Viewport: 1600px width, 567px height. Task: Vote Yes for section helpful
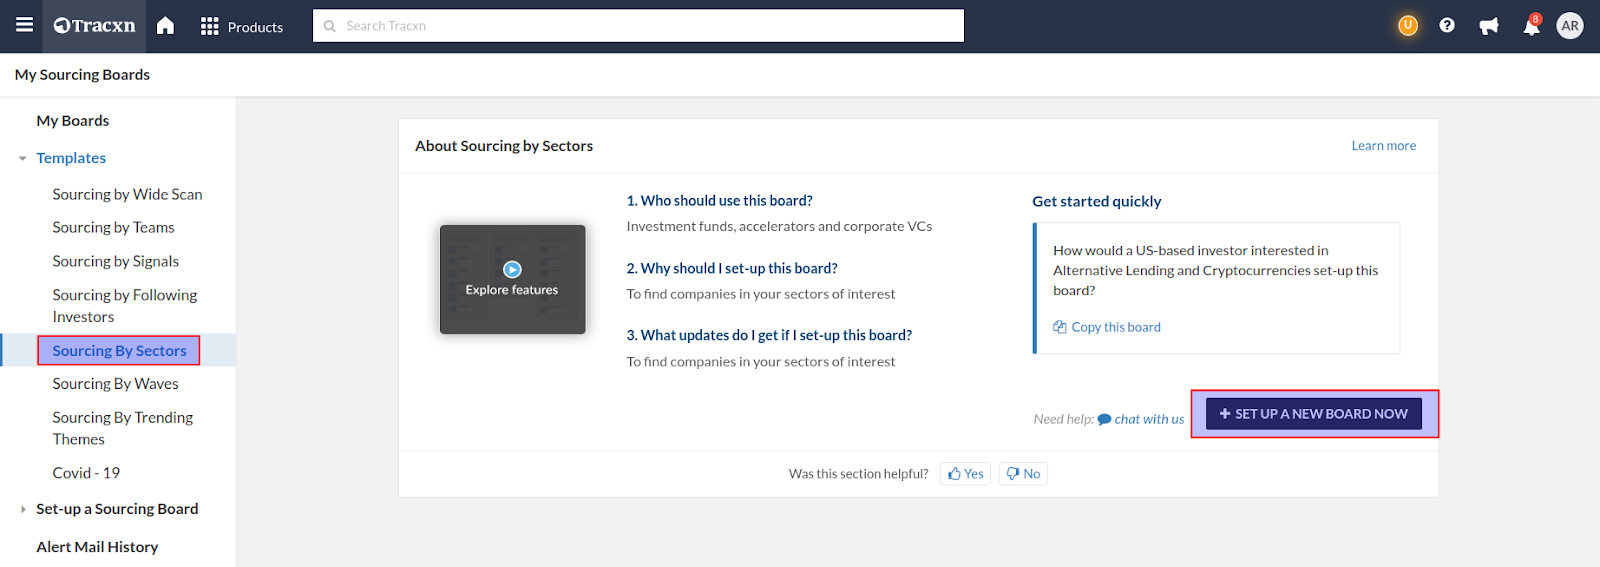[x=965, y=474]
